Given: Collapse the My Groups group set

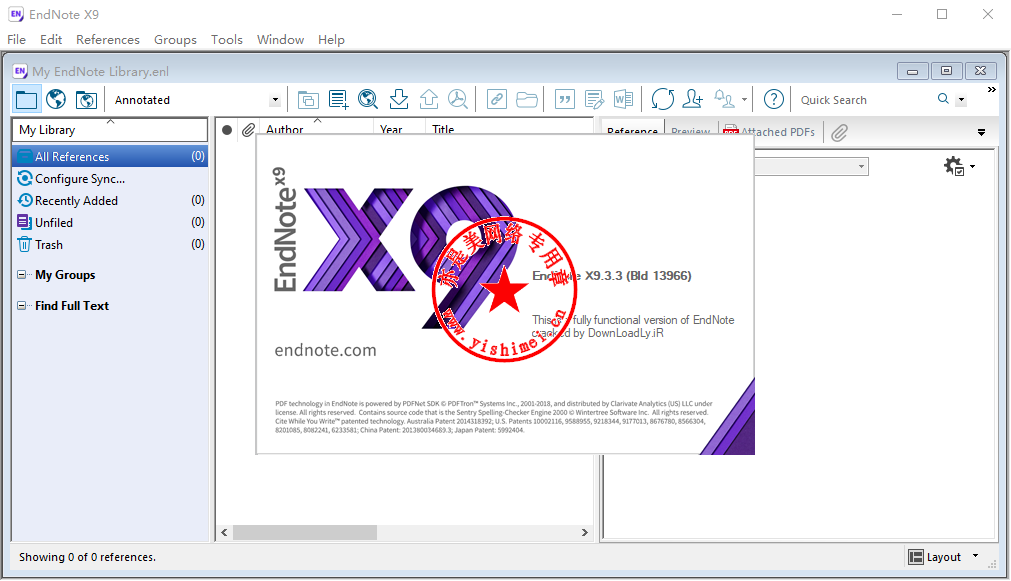Looking at the screenshot, I should (23, 275).
